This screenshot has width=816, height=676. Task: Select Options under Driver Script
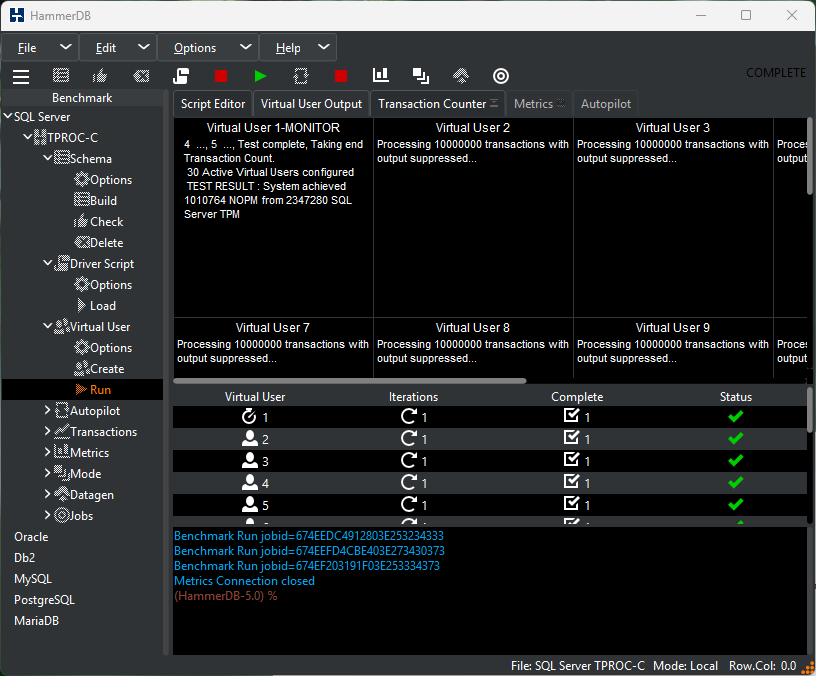coord(103,285)
